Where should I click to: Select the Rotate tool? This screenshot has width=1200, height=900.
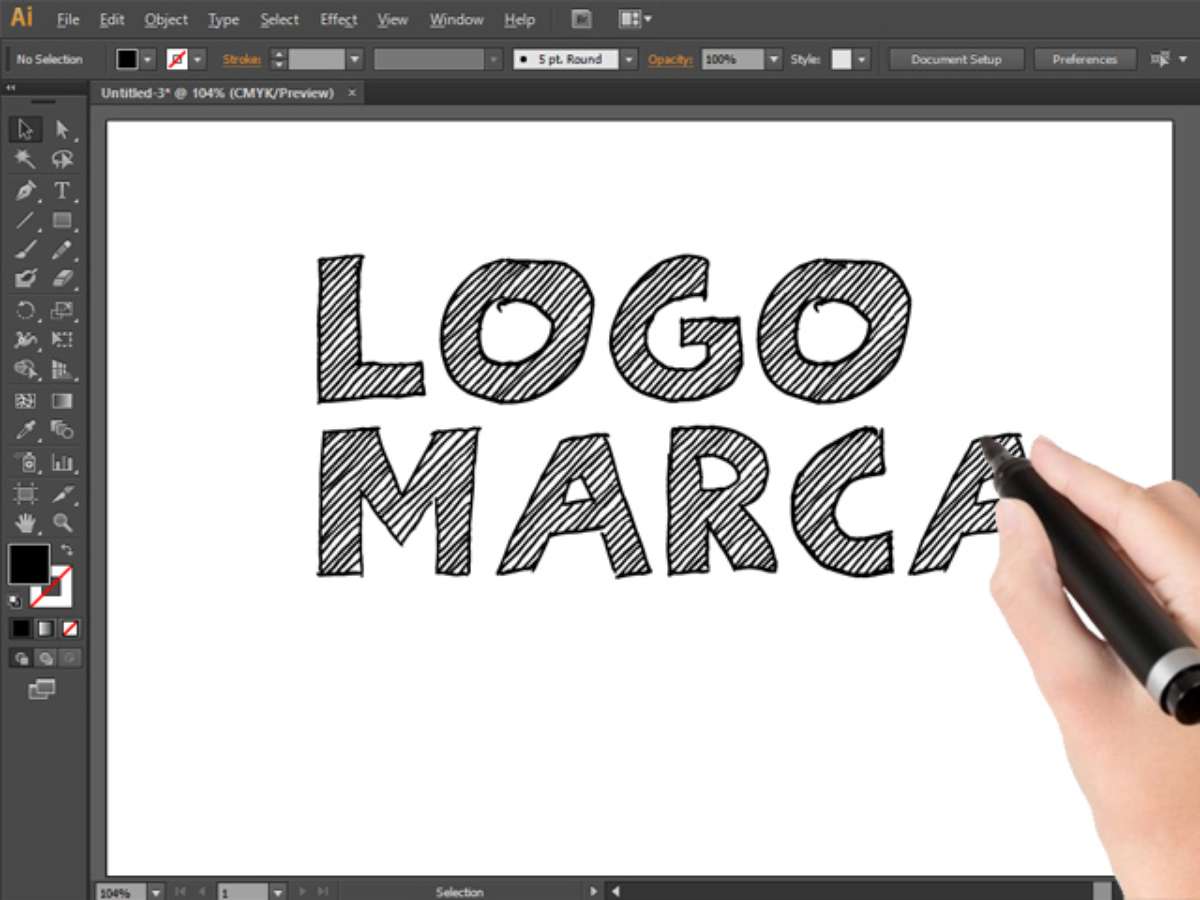point(26,310)
